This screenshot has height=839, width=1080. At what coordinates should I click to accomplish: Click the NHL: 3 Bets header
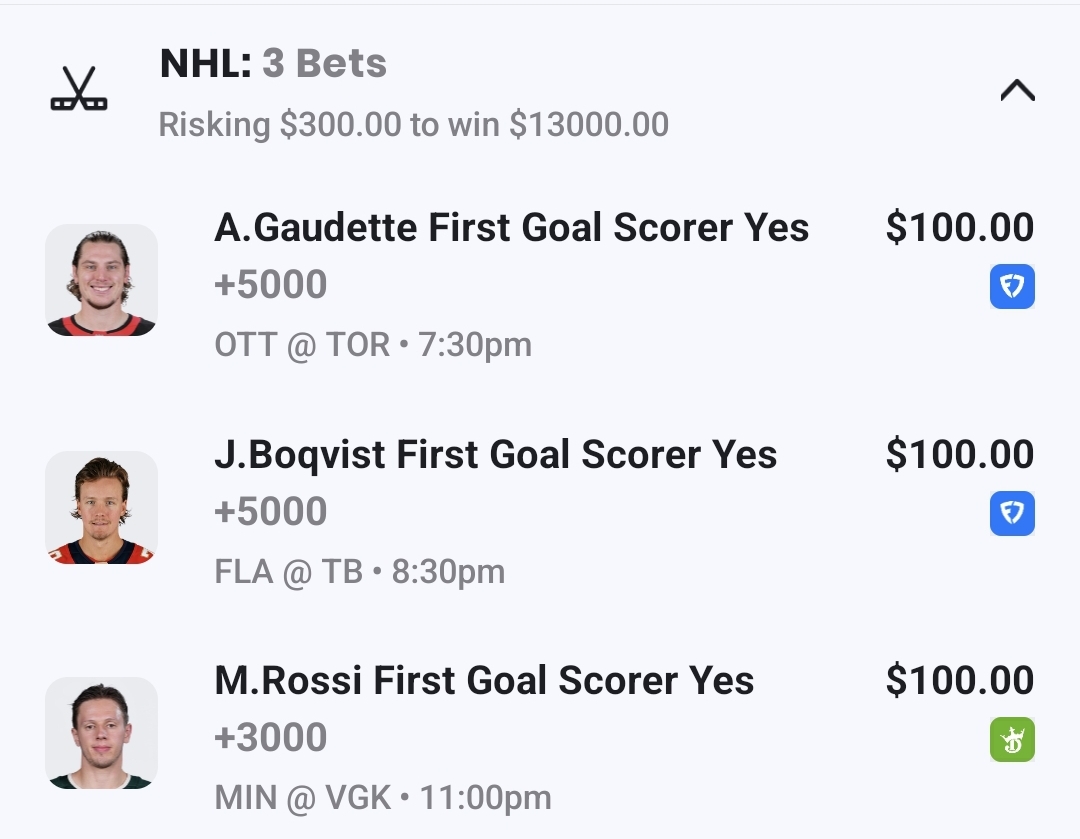point(273,64)
